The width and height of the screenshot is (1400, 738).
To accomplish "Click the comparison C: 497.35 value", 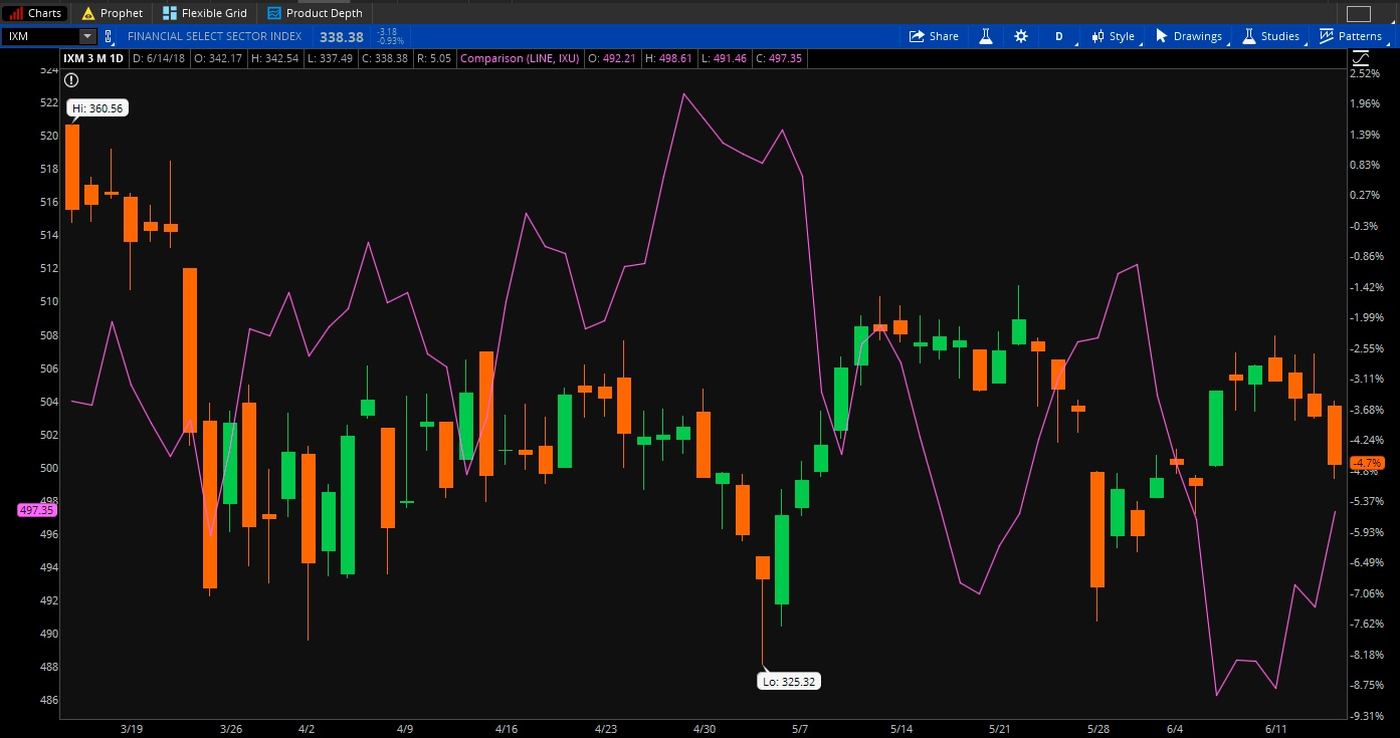I will pos(781,58).
